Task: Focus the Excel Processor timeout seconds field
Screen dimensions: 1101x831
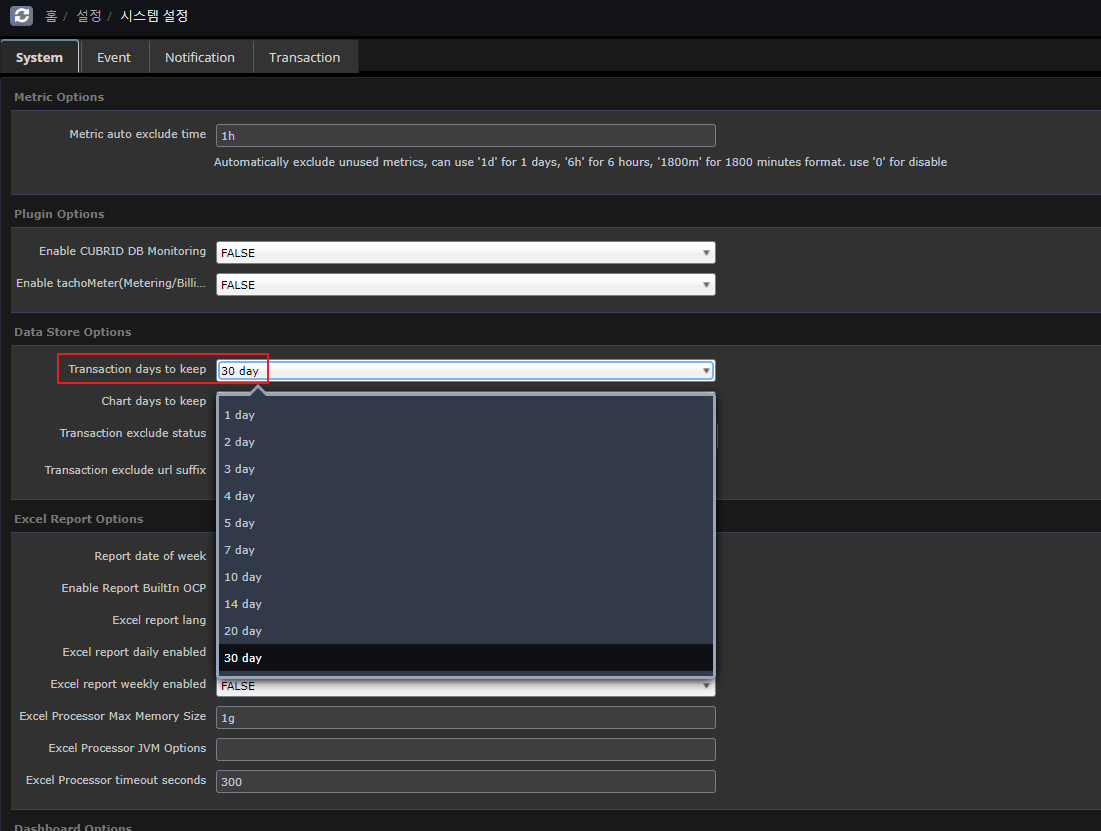Action: coord(465,781)
